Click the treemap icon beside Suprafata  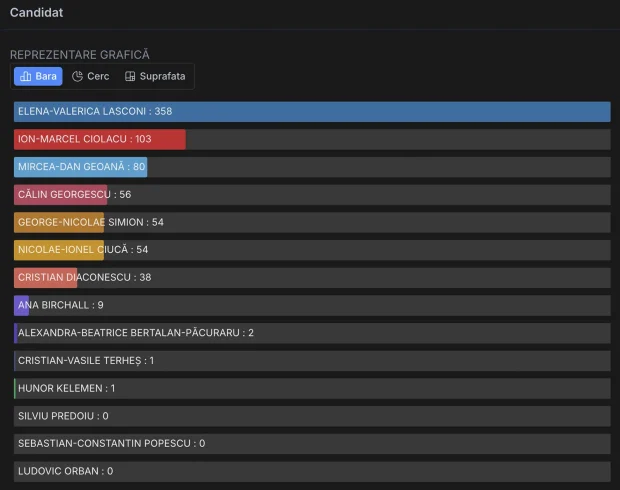(130, 76)
